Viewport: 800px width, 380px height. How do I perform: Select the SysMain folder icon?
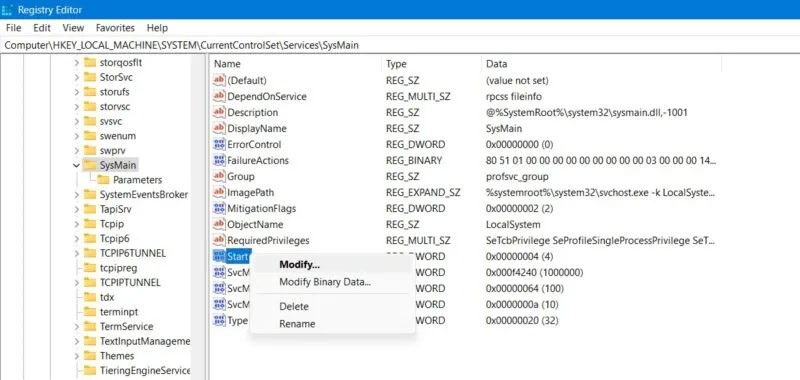tap(90, 165)
